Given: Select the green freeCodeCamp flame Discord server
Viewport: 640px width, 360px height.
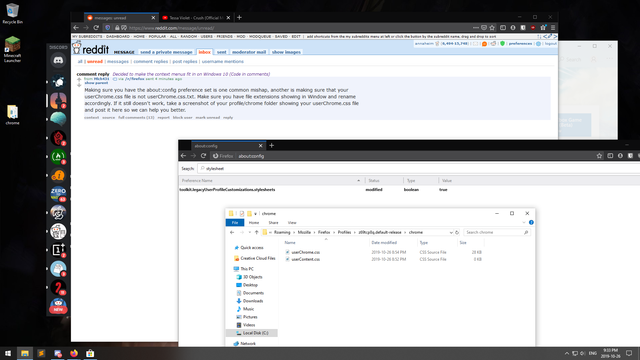Looking at the screenshot, I should click(58, 156).
